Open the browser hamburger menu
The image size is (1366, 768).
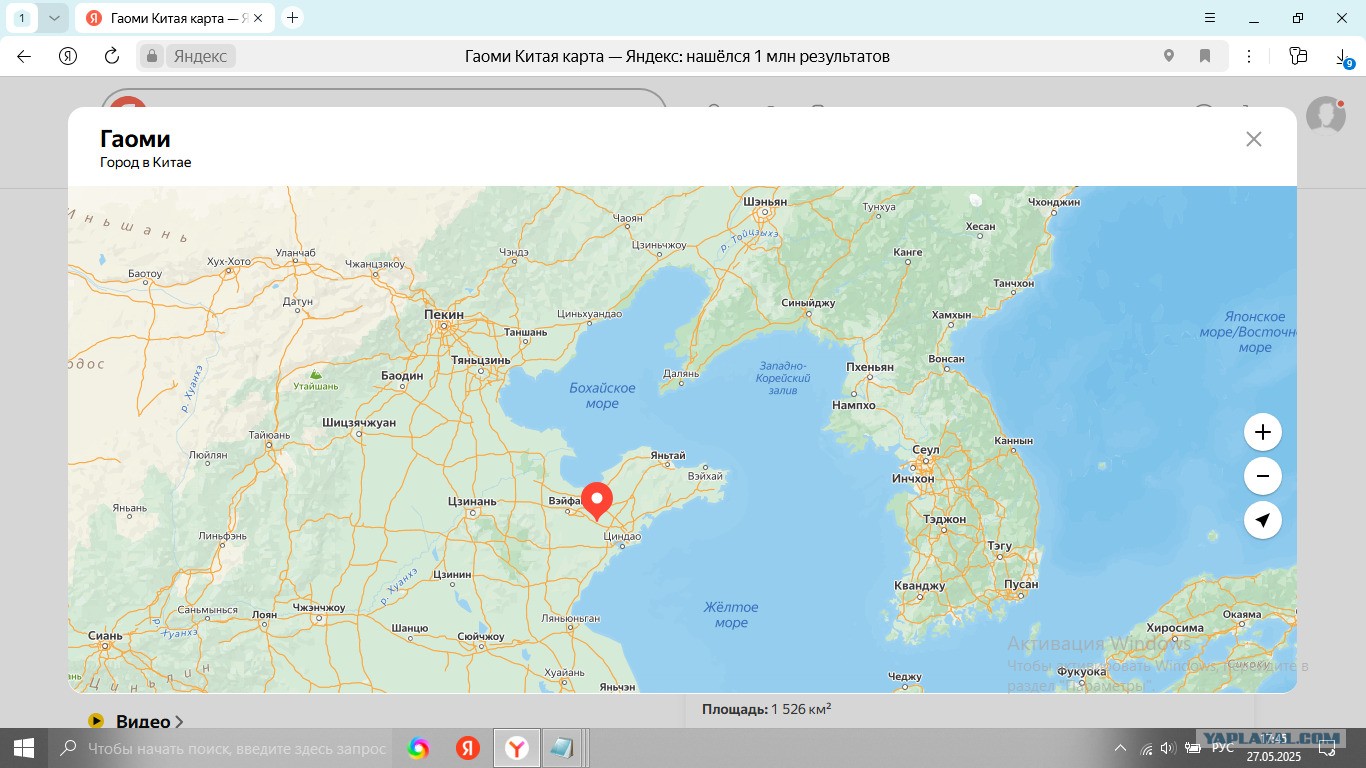click(x=1210, y=18)
